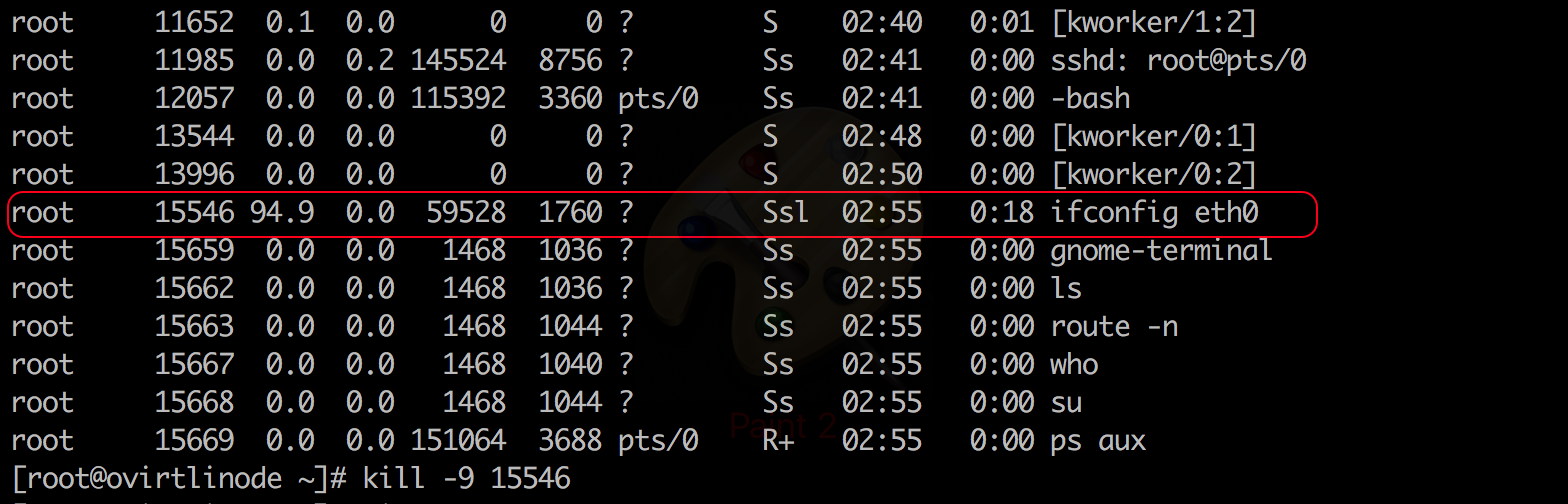Select the 59528 VSZ value
The width and height of the screenshot is (1568, 504).
(x=466, y=212)
